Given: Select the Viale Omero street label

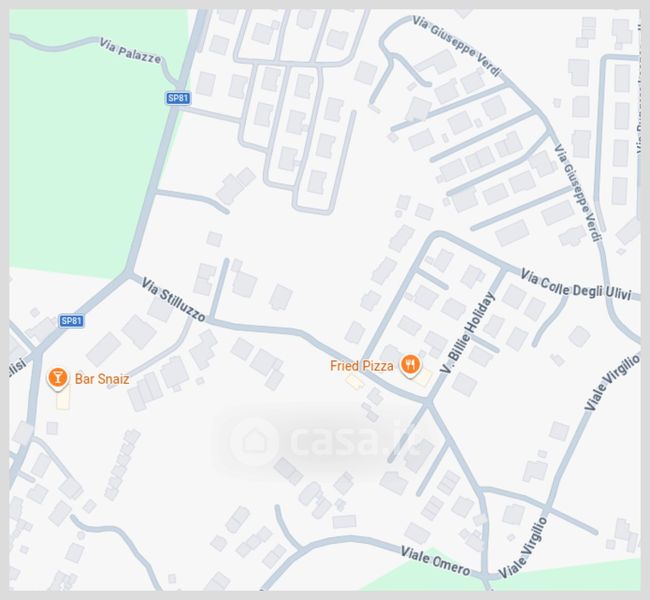Looking at the screenshot, I should pos(436,561).
